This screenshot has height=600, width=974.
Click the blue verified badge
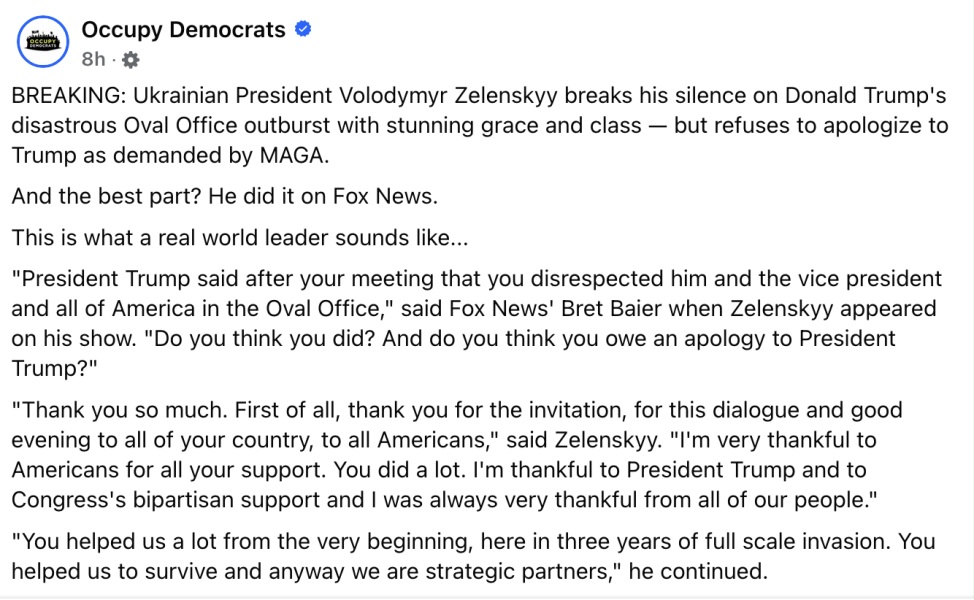pyautogui.click(x=303, y=30)
